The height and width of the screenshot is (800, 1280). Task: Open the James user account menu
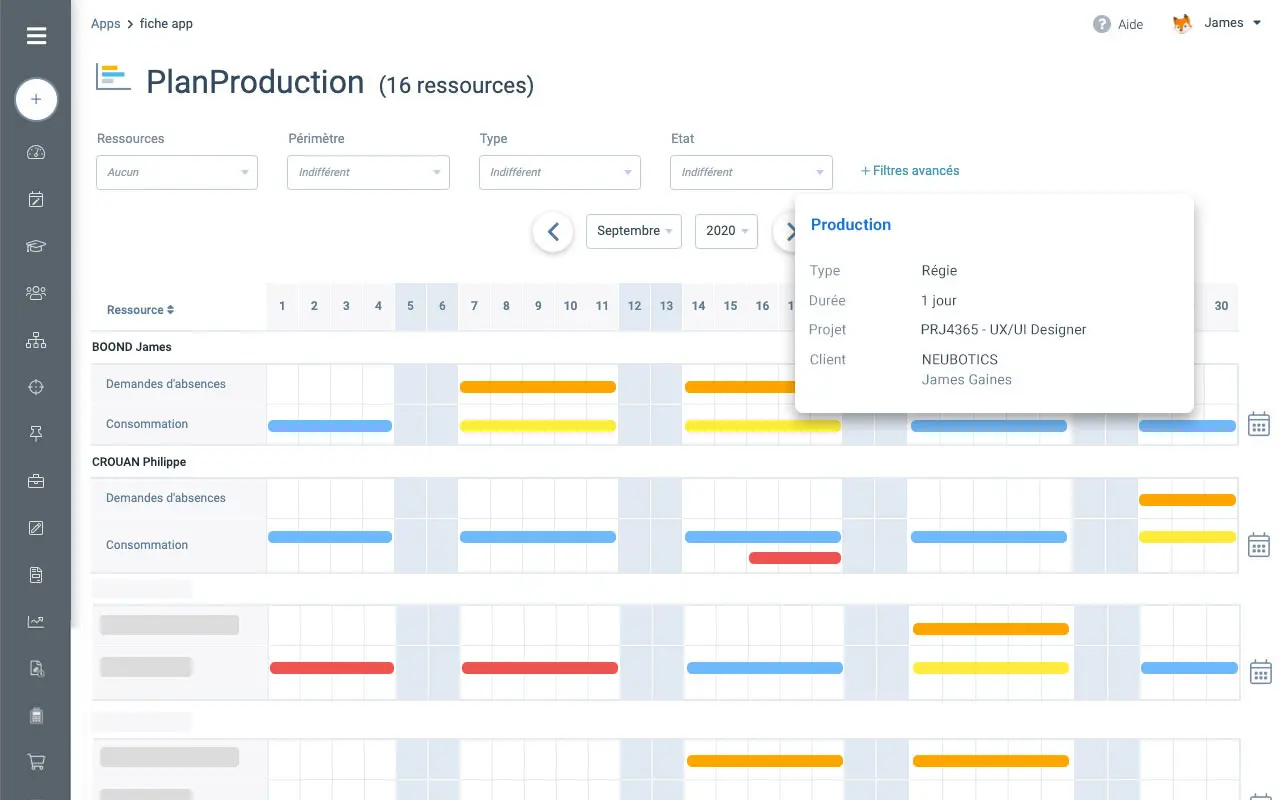tap(1217, 23)
